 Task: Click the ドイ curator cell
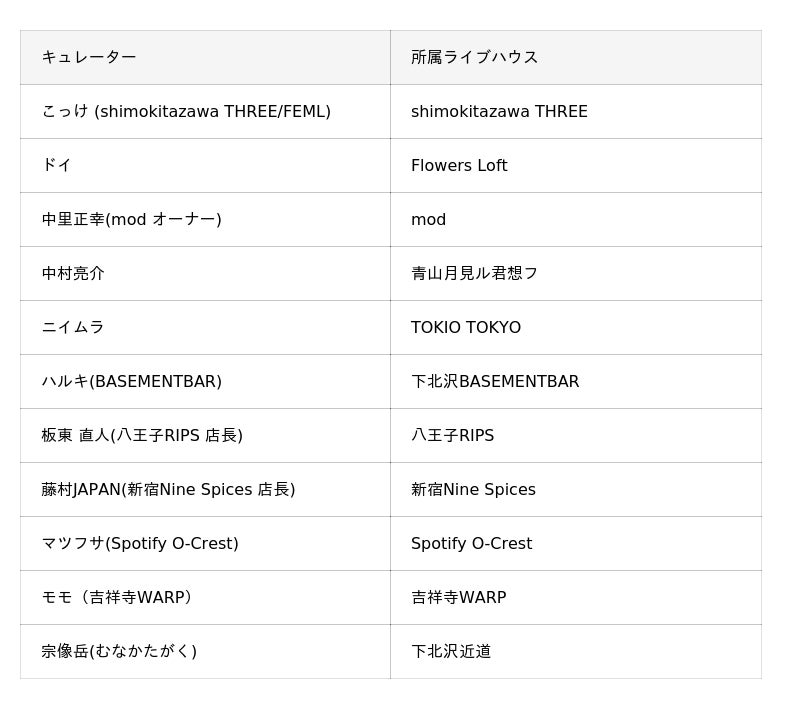(205, 165)
